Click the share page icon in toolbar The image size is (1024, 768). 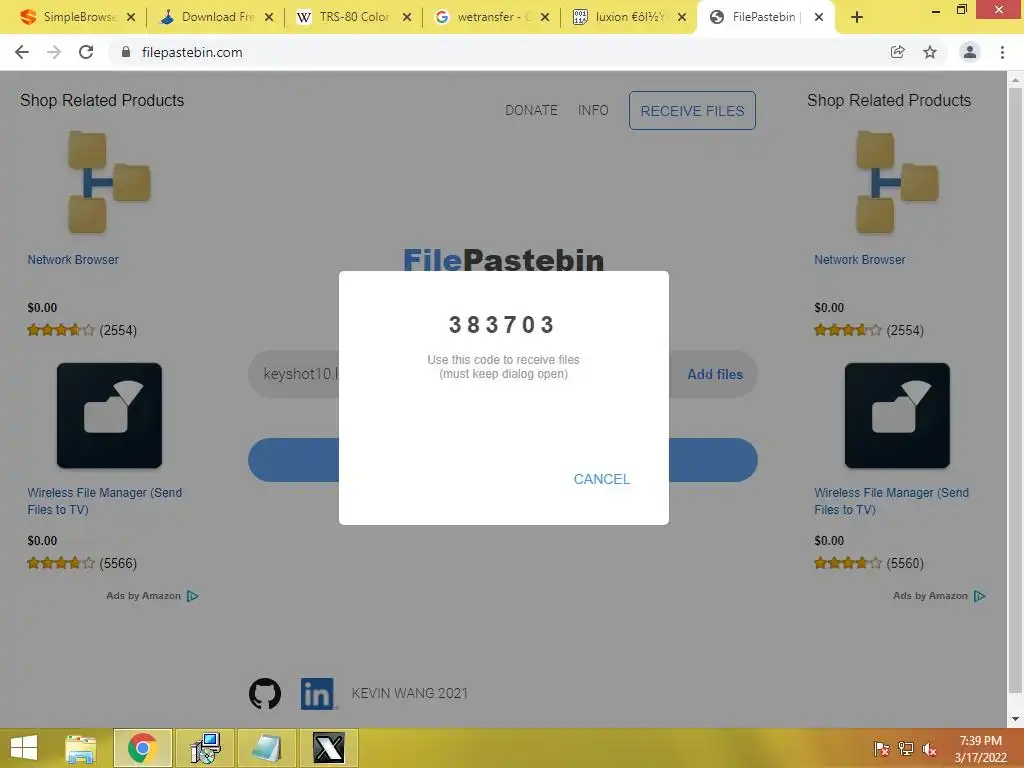897,52
